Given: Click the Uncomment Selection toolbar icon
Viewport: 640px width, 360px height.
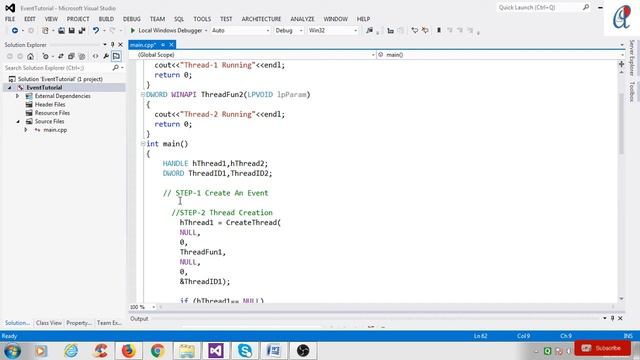Looking at the screenshot, I should (x=425, y=31).
